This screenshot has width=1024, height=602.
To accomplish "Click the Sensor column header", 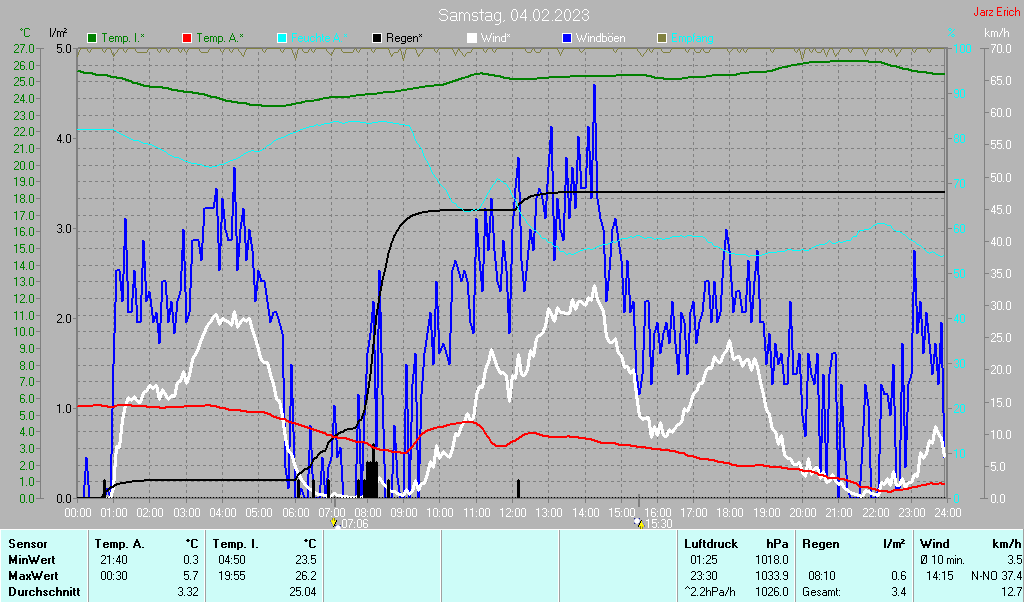I will (27, 544).
